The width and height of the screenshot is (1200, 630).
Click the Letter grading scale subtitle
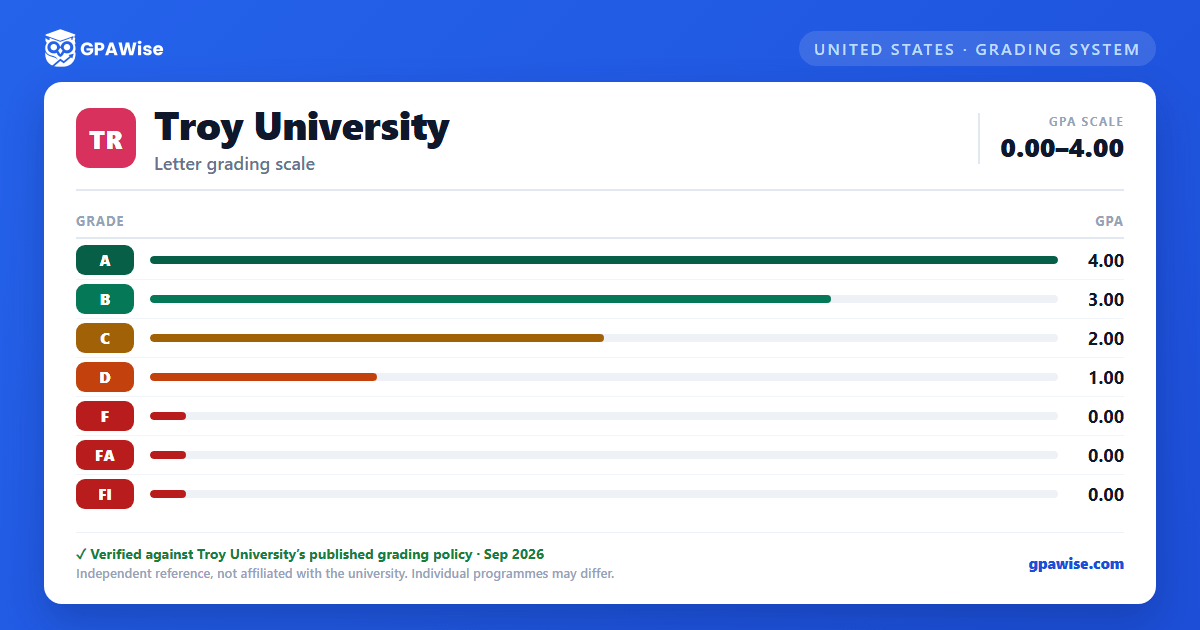[234, 164]
